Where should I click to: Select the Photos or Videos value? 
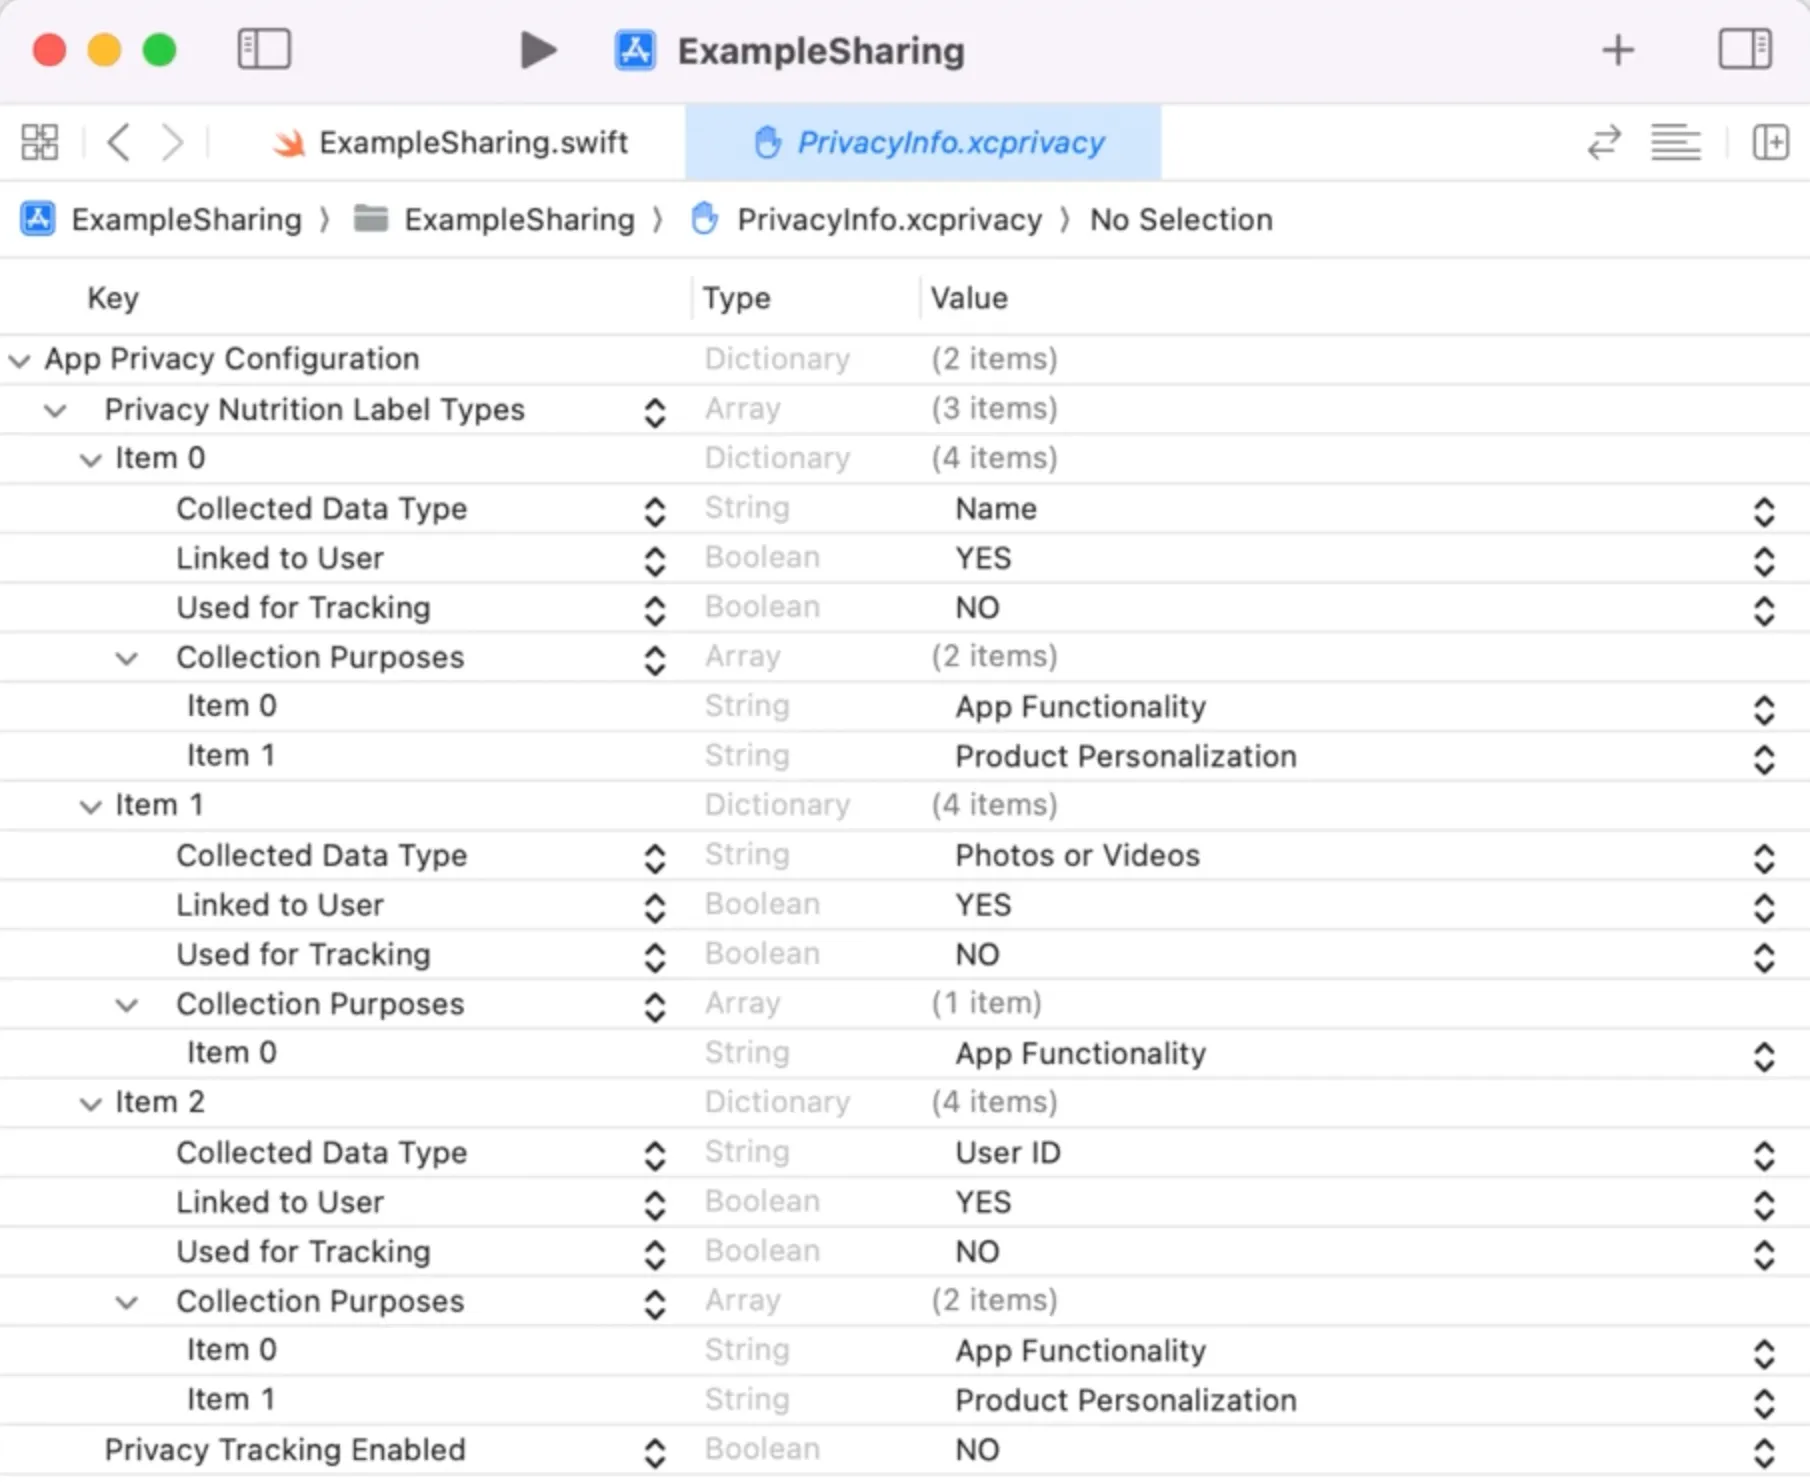point(1077,856)
